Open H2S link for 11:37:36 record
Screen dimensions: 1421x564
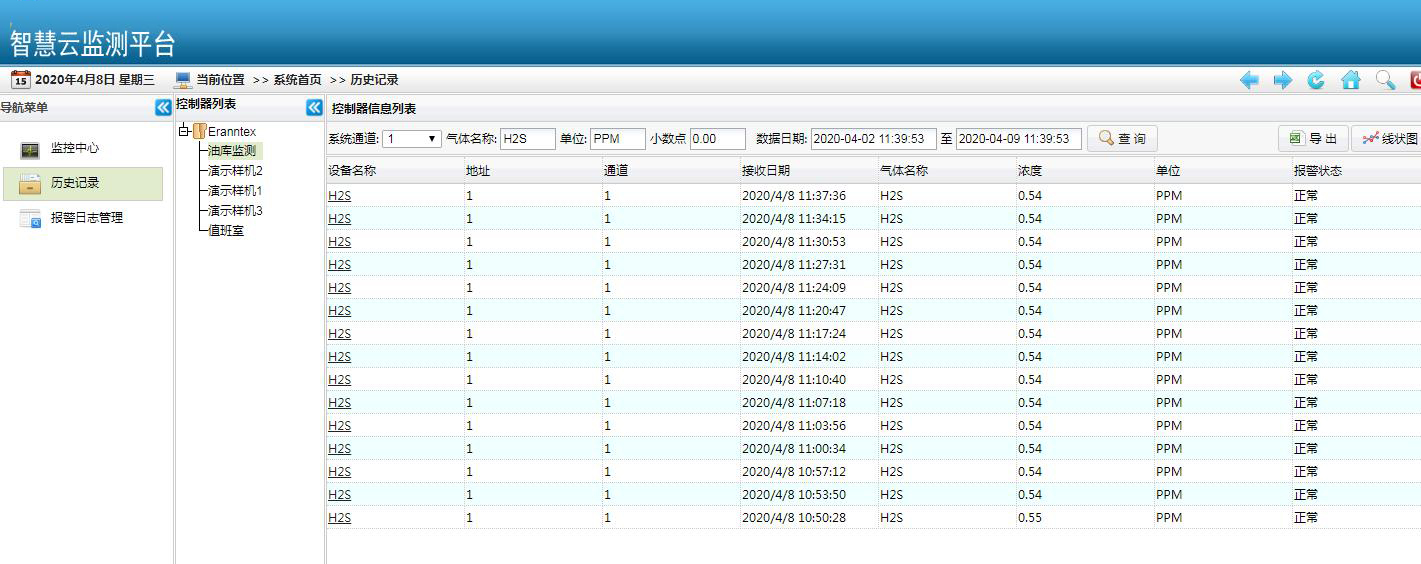tap(339, 196)
